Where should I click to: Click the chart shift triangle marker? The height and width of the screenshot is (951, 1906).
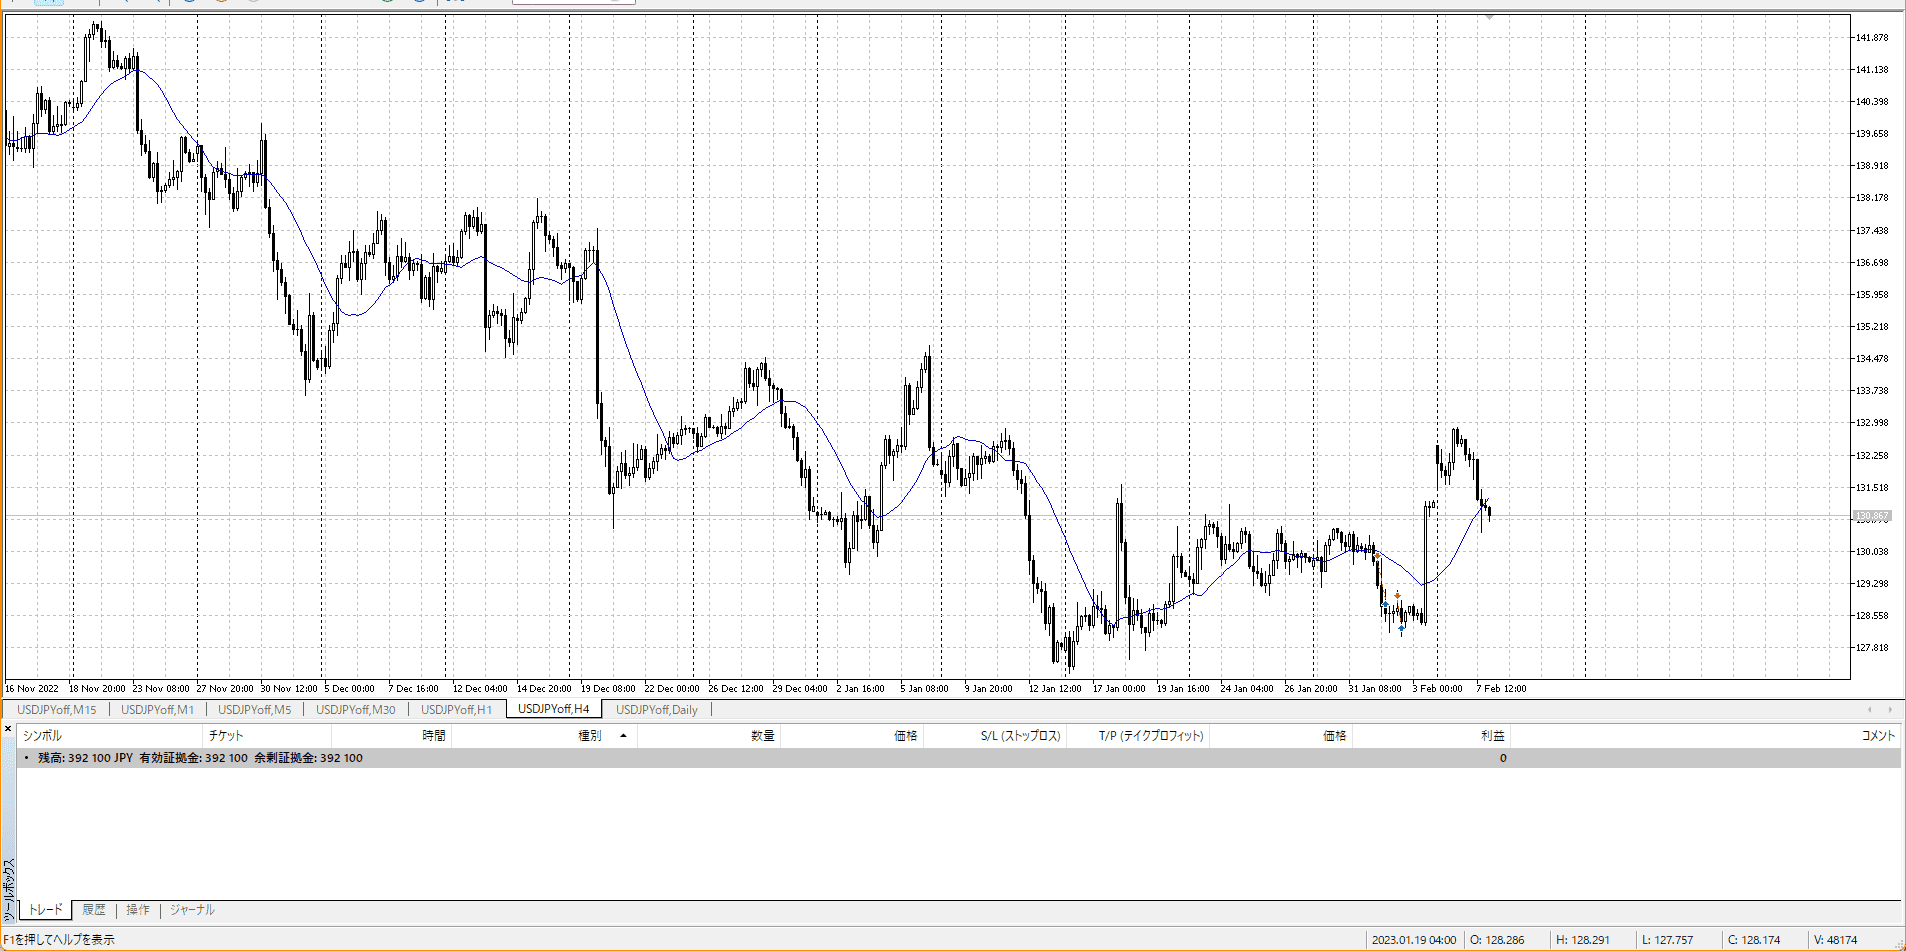tap(1489, 17)
